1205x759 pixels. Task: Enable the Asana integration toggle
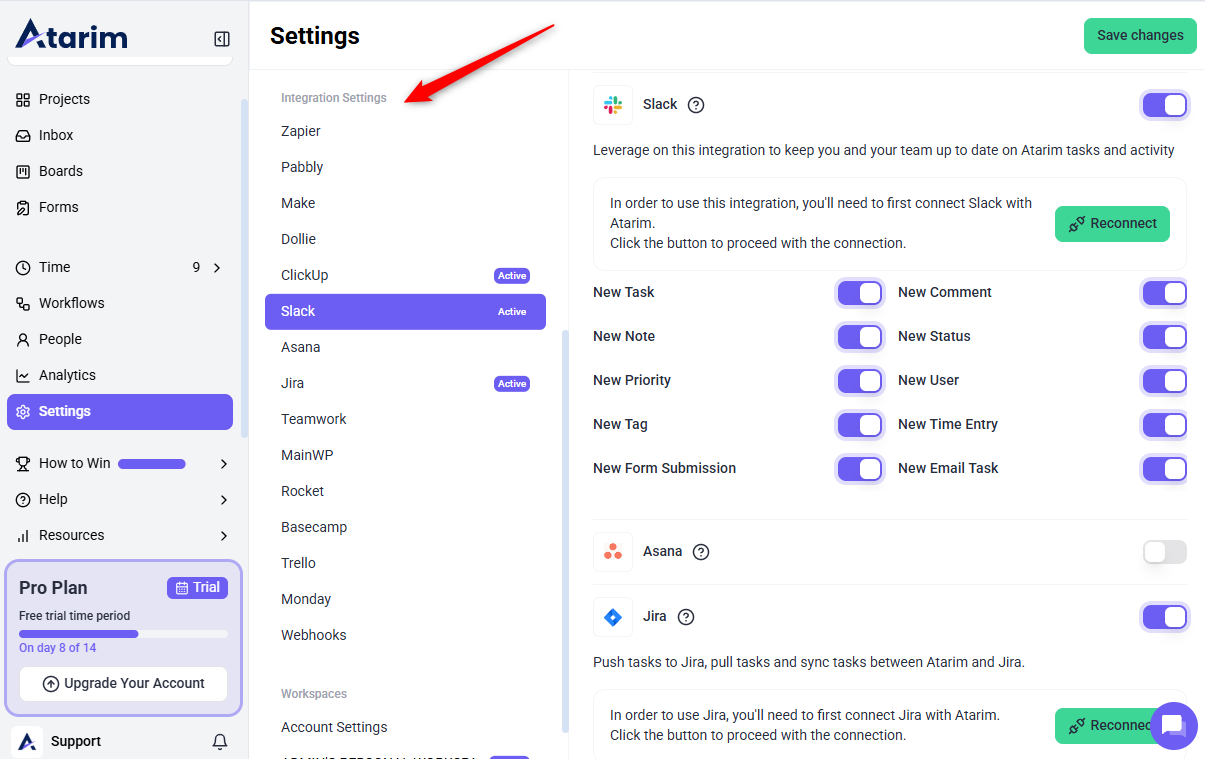pos(1164,552)
